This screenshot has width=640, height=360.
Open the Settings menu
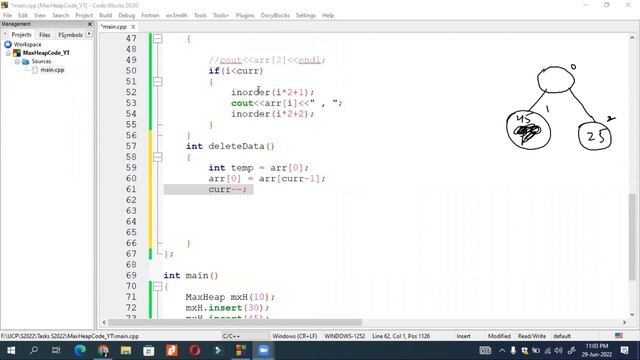pos(306,15)
